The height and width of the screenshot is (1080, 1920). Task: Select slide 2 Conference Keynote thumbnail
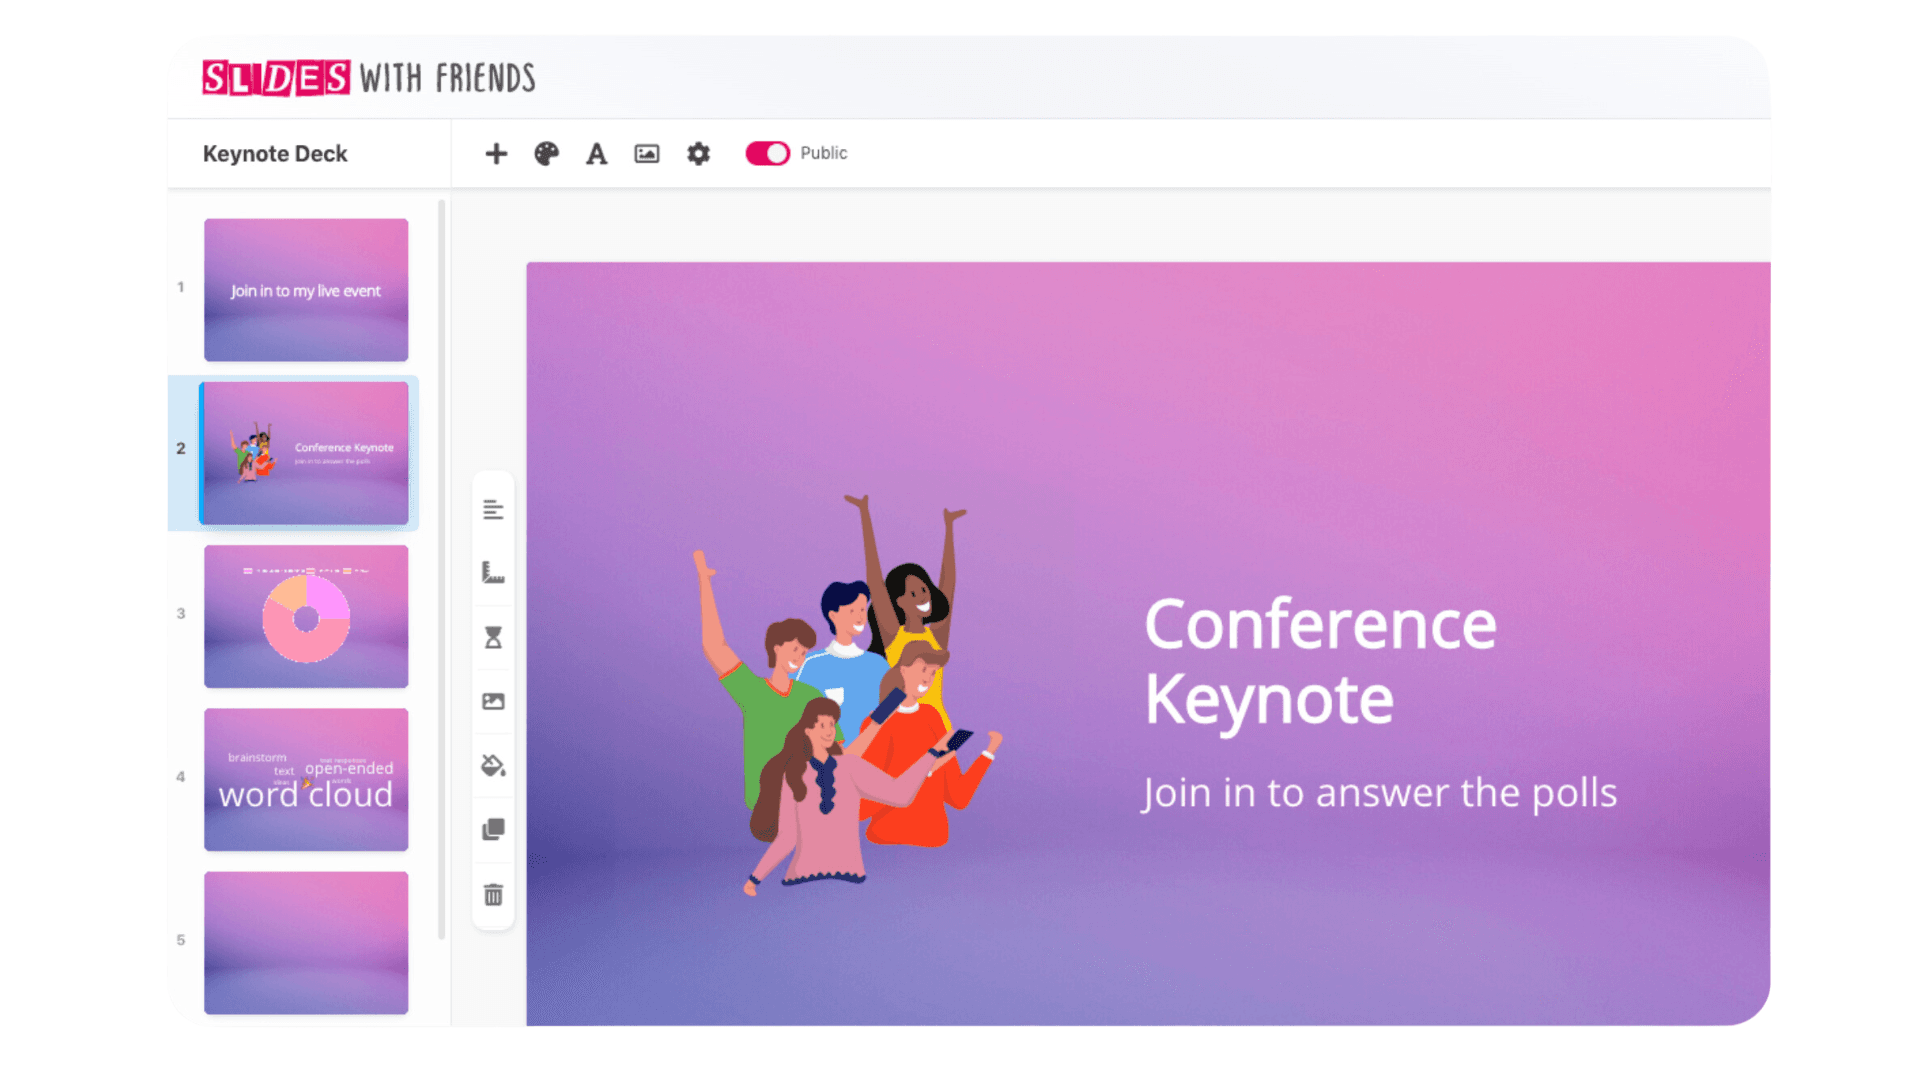[306, 453]
